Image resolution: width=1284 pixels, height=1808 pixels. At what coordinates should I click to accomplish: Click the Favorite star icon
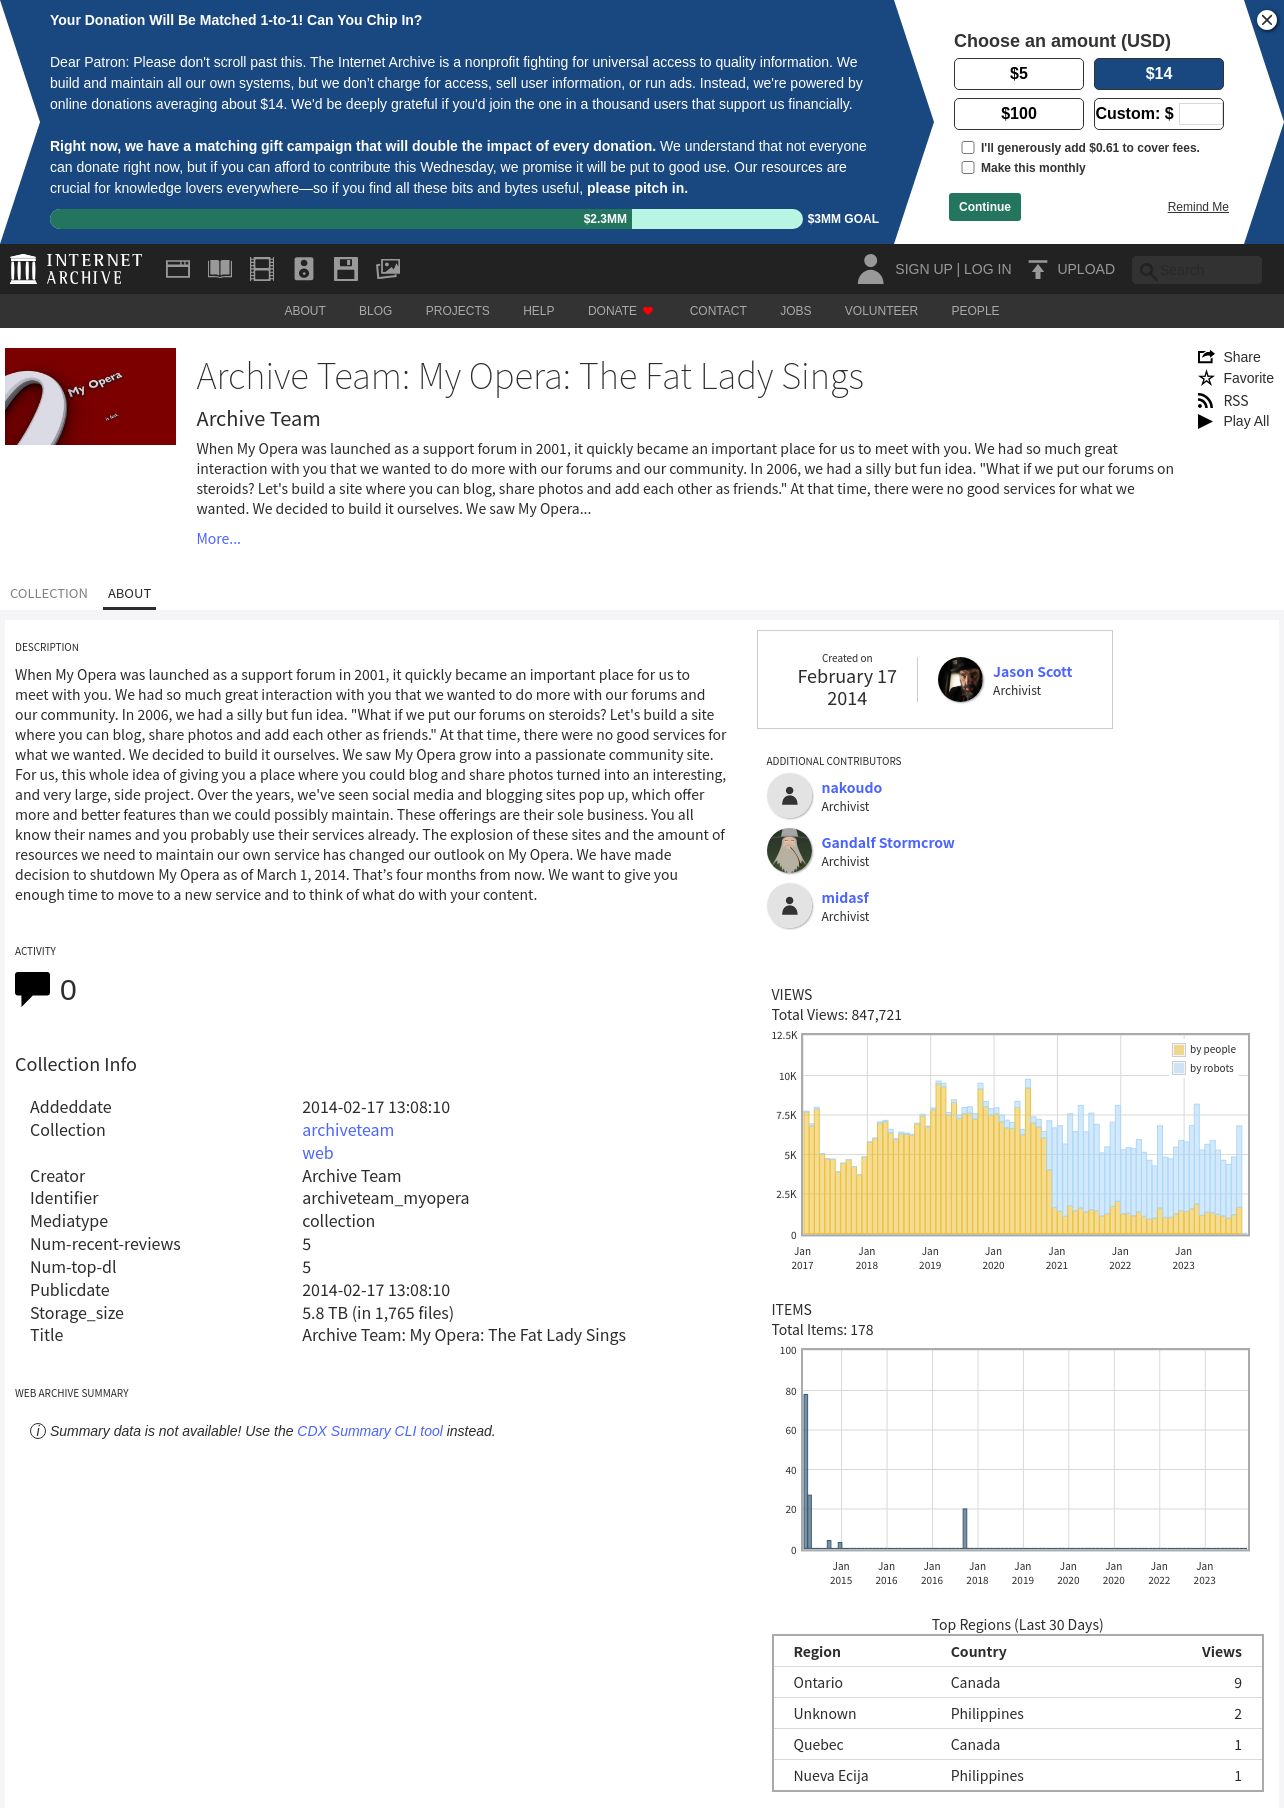point(1206,378)
